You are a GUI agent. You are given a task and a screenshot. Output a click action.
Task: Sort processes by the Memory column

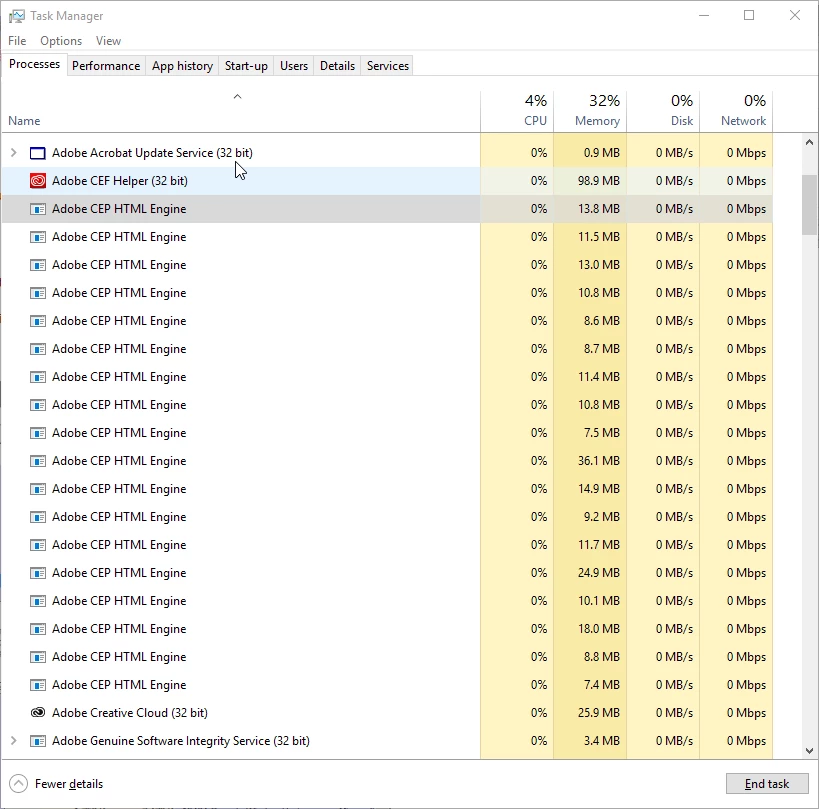[x=590, y=111]
